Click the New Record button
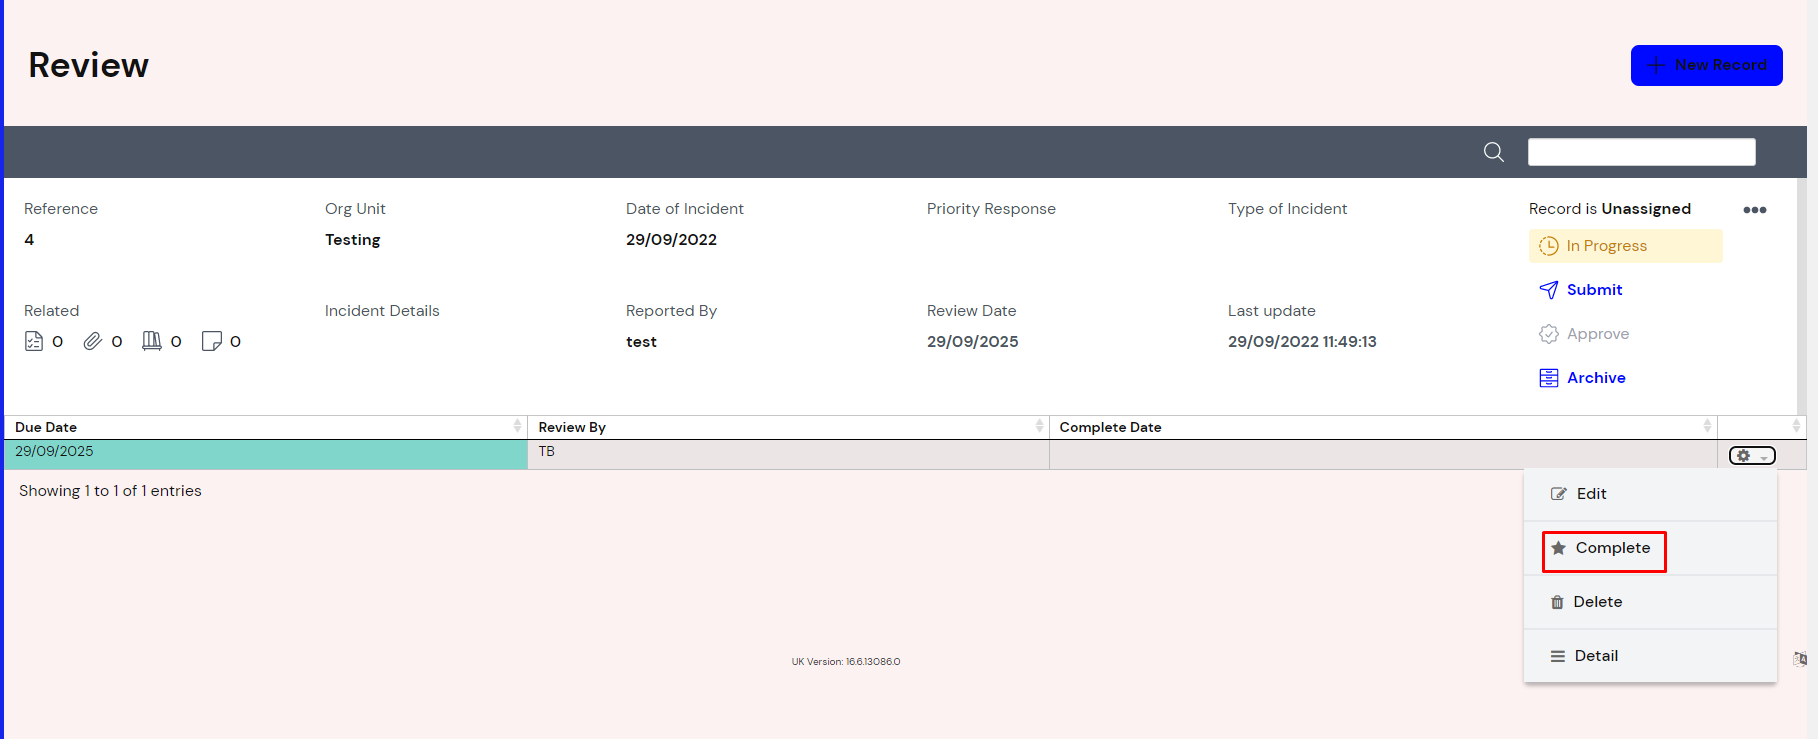The image size is (1818, 739). point(1706,65)
